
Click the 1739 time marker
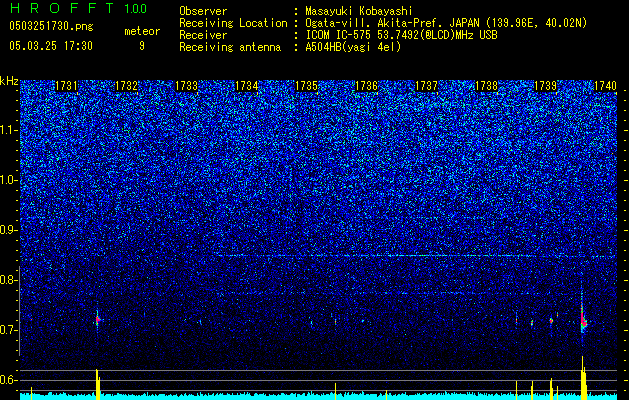[x=546, y=86]
